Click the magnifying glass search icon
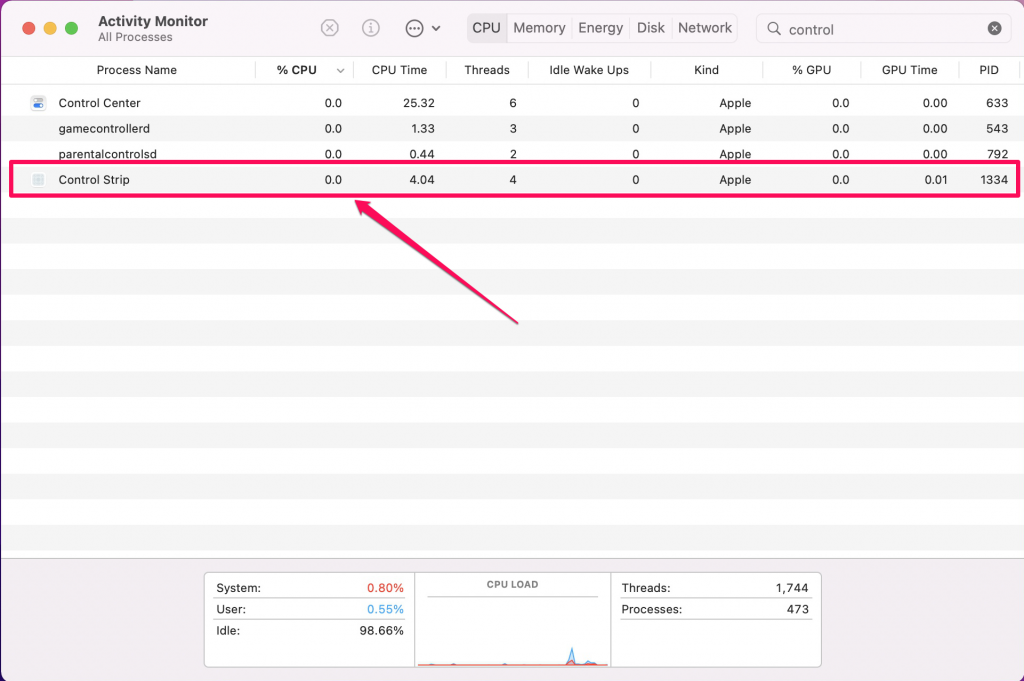 774,28
